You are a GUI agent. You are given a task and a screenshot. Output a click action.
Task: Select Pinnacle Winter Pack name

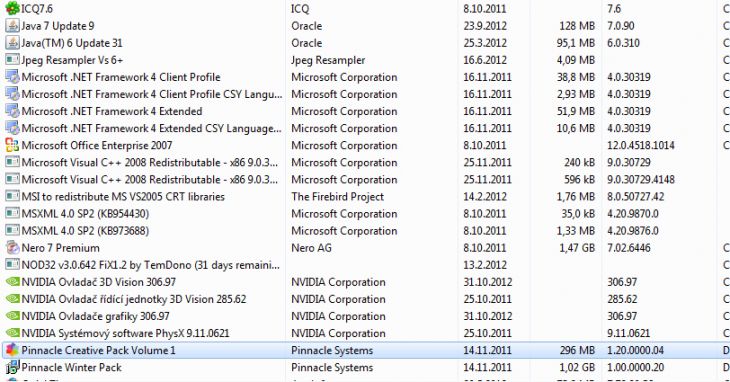tap(71, 368)
